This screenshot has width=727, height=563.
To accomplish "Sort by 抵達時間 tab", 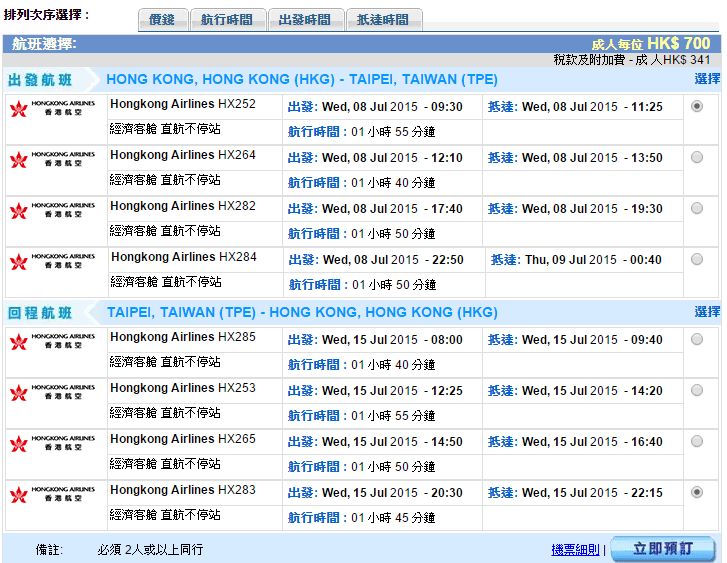I will [x=383, y=20].
